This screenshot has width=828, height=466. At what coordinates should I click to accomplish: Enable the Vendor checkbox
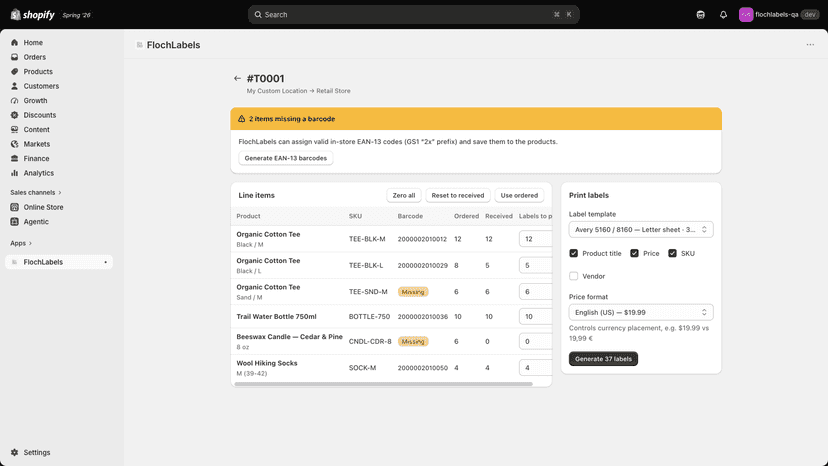[x=573, y=276]
